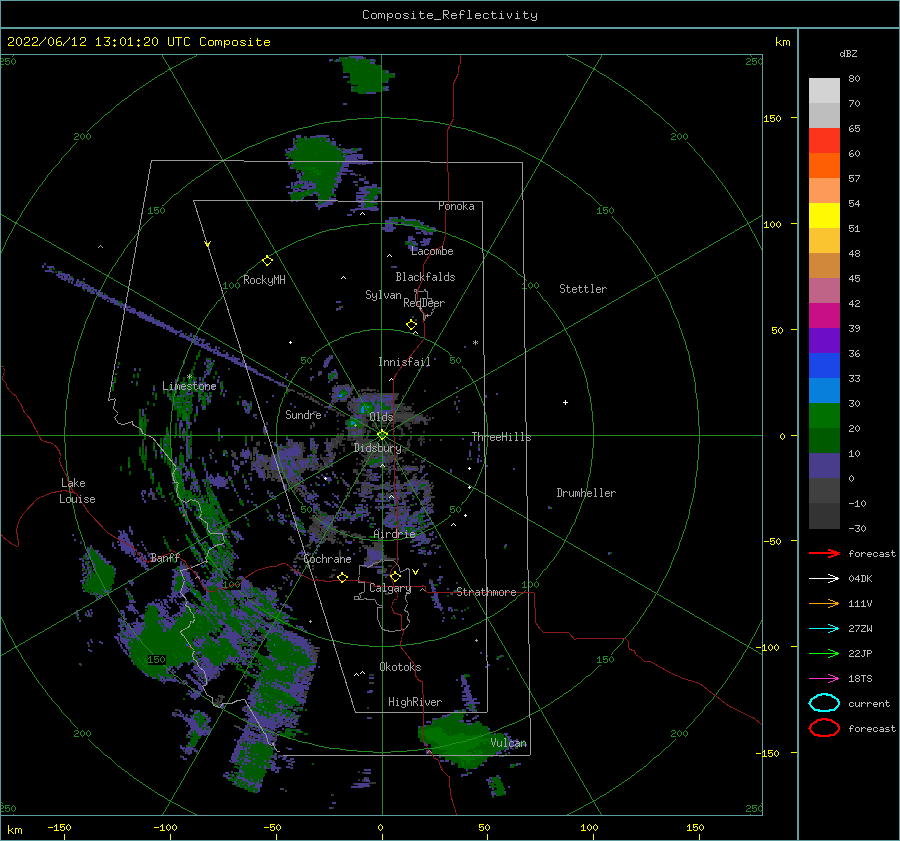900x841 pixels.
Task: Click the Lake Louise label
Action: click(78, 491)
